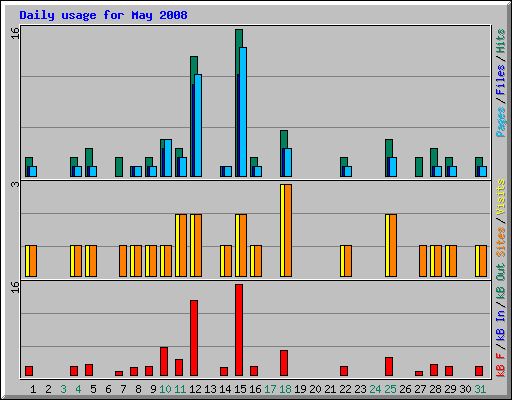Viewport: 512px width, 400px height.
Task: Click the cyan Pages bar for day 31
Action: click(483, 171)
